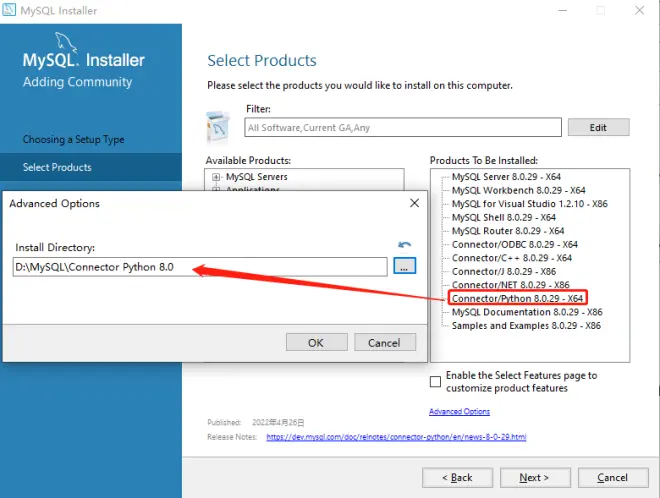Click the MySQL dolphin logo

66,43
